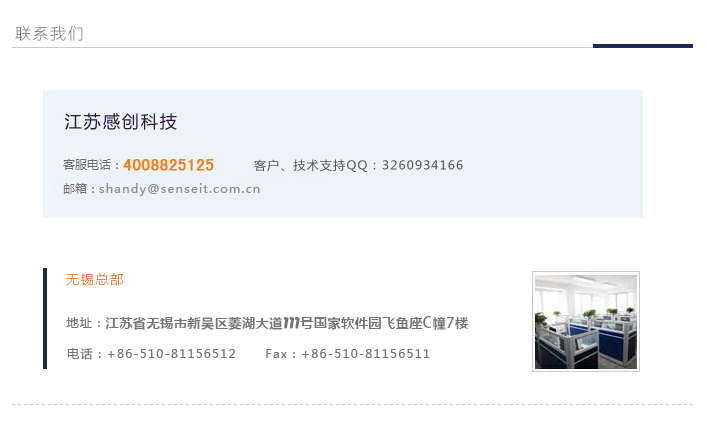Click the Fax label

coord(276,354)
